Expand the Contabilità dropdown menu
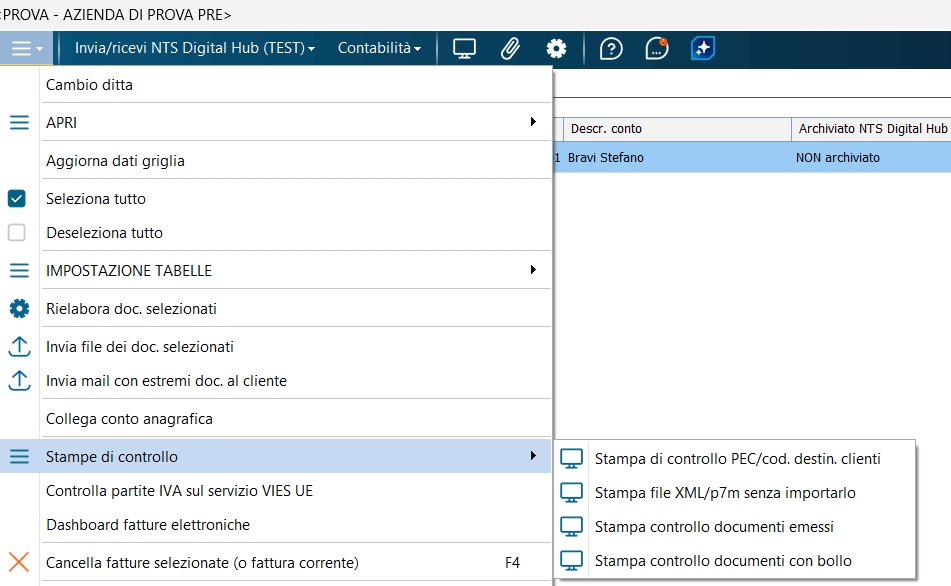 379,48
